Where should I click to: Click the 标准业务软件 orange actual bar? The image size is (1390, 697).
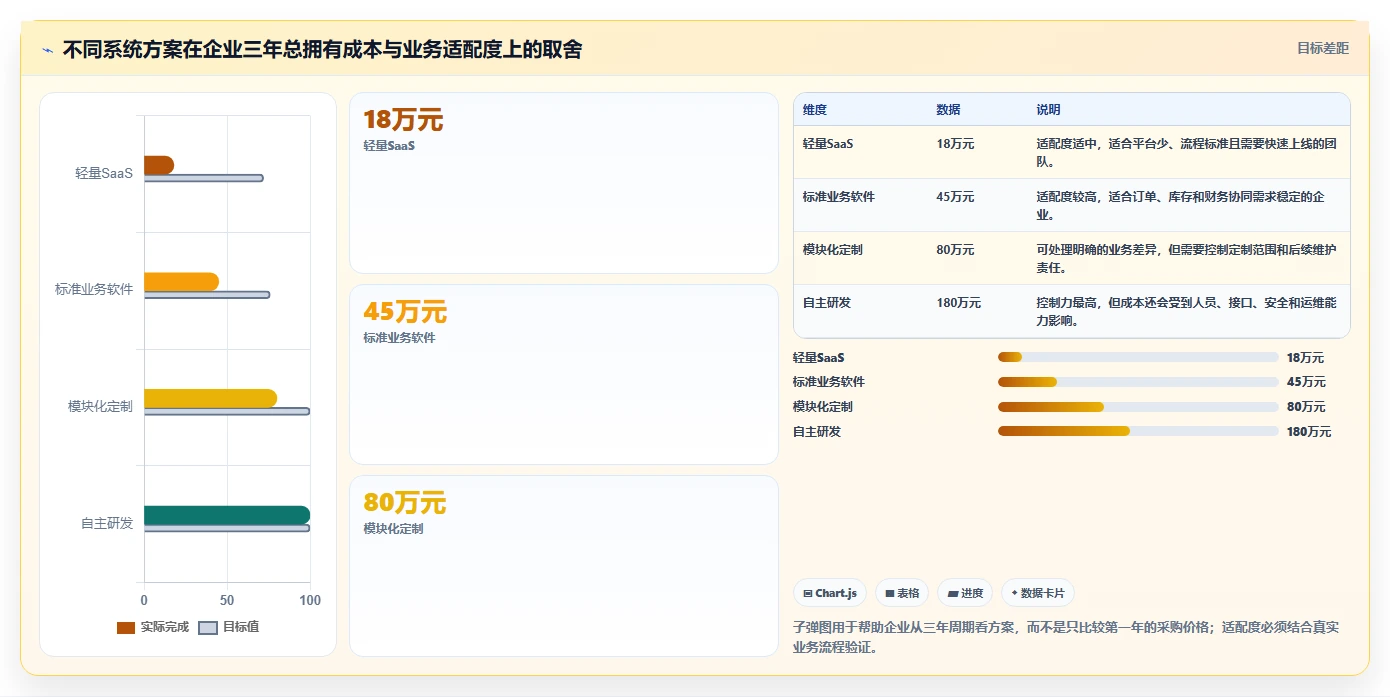pos(181,282)
